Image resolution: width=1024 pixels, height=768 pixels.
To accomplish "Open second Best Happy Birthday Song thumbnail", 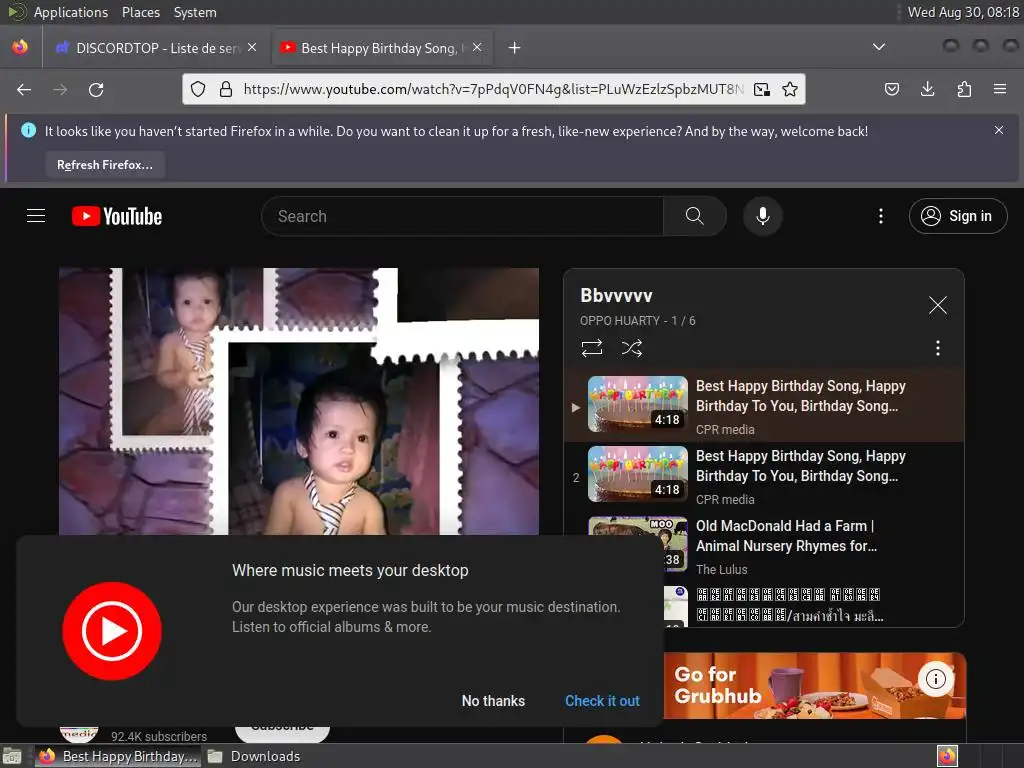I will pyautogui.click(x=637, y=474).
